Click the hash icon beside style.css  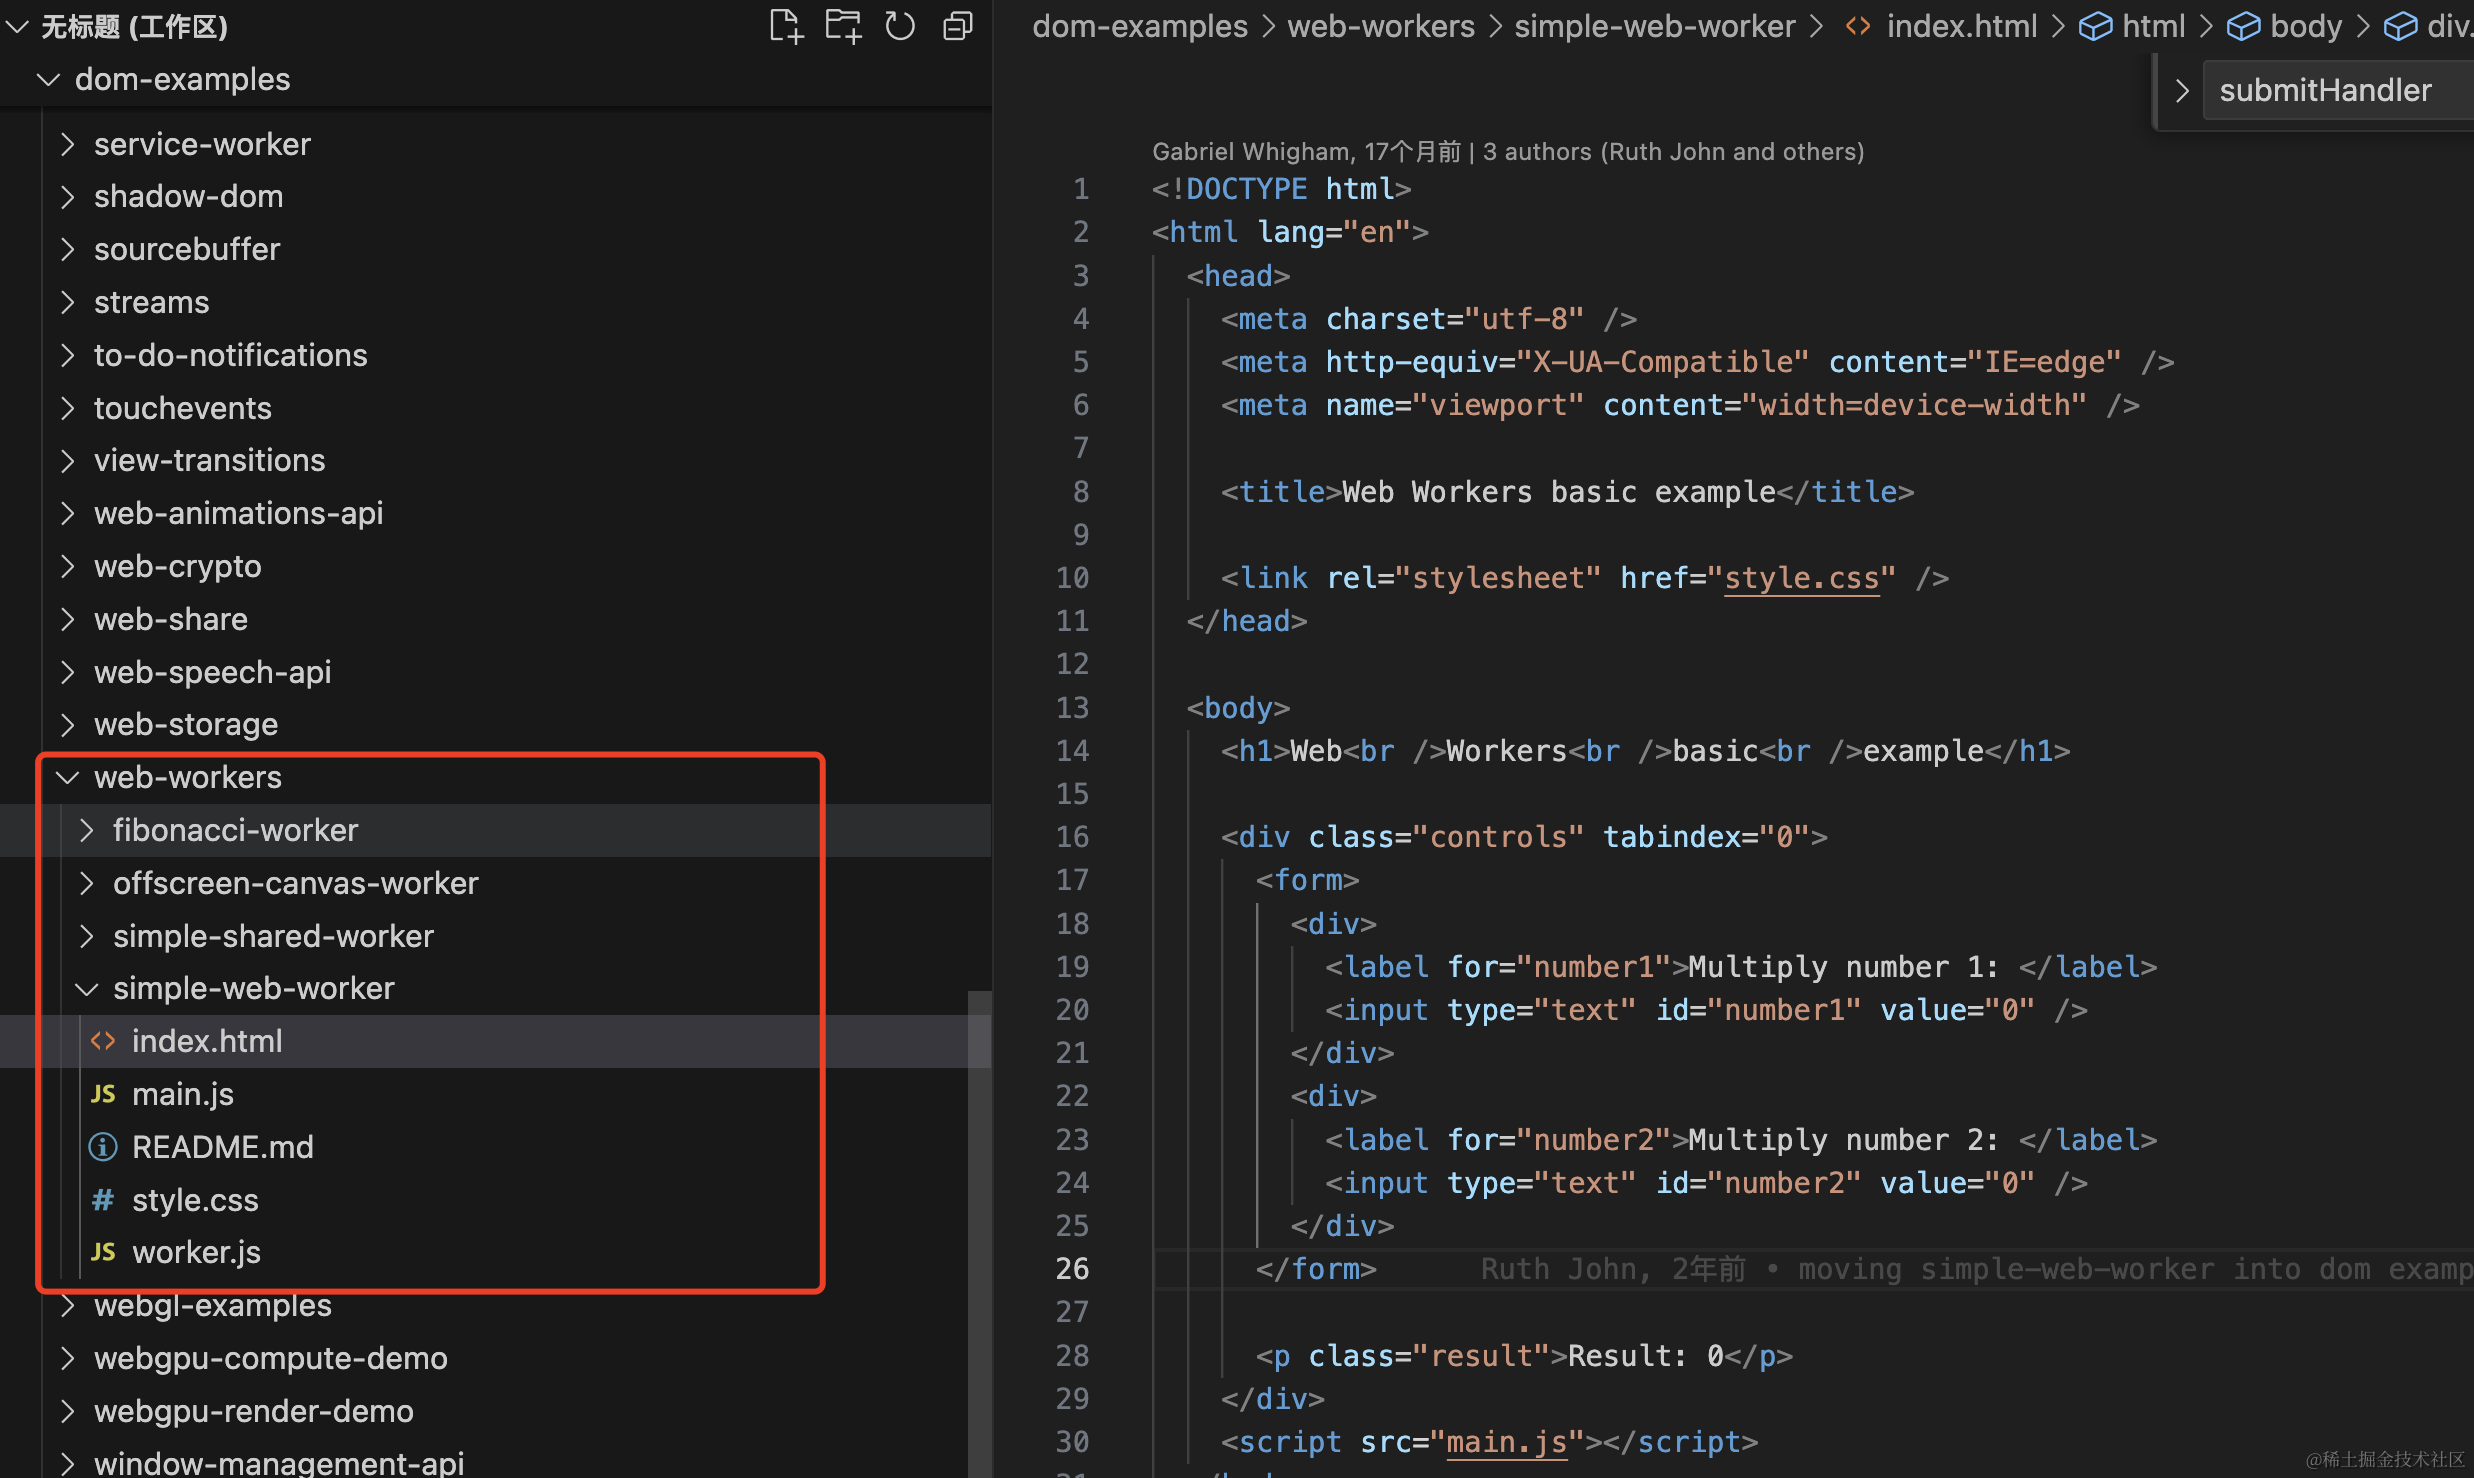[x=103, y=1200]
